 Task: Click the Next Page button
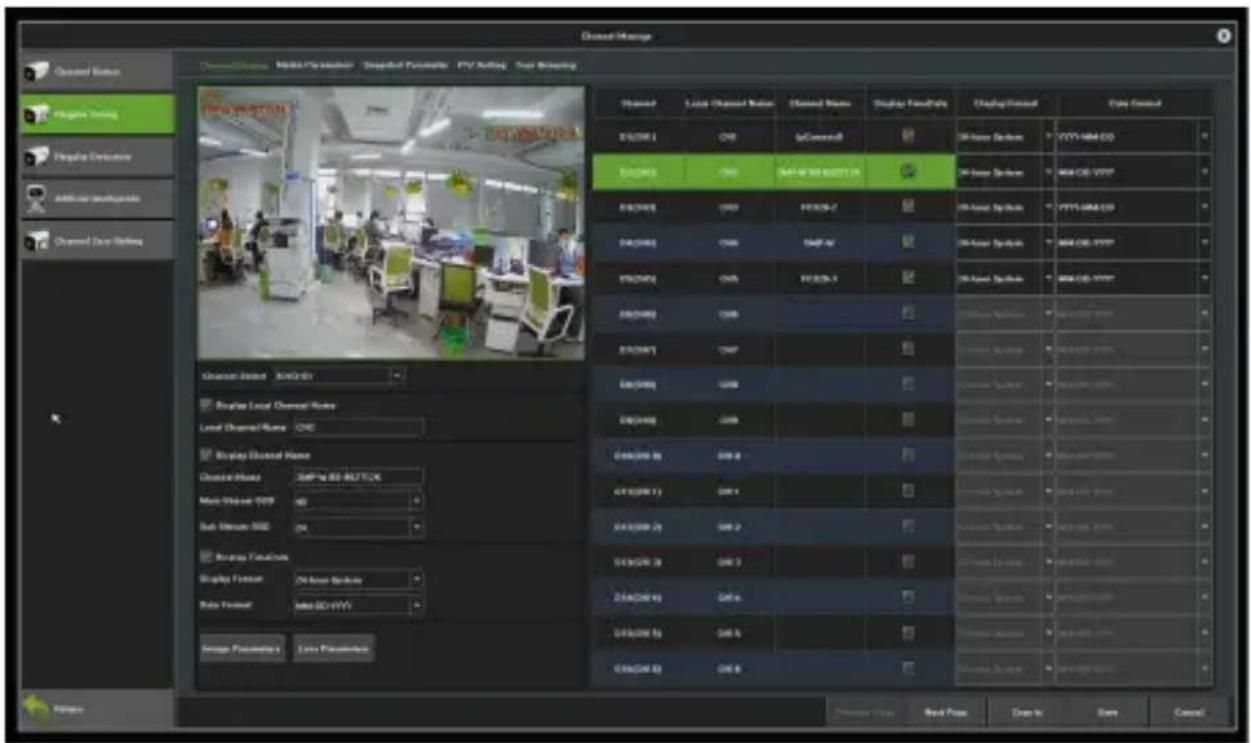click(x=936, y=712)
